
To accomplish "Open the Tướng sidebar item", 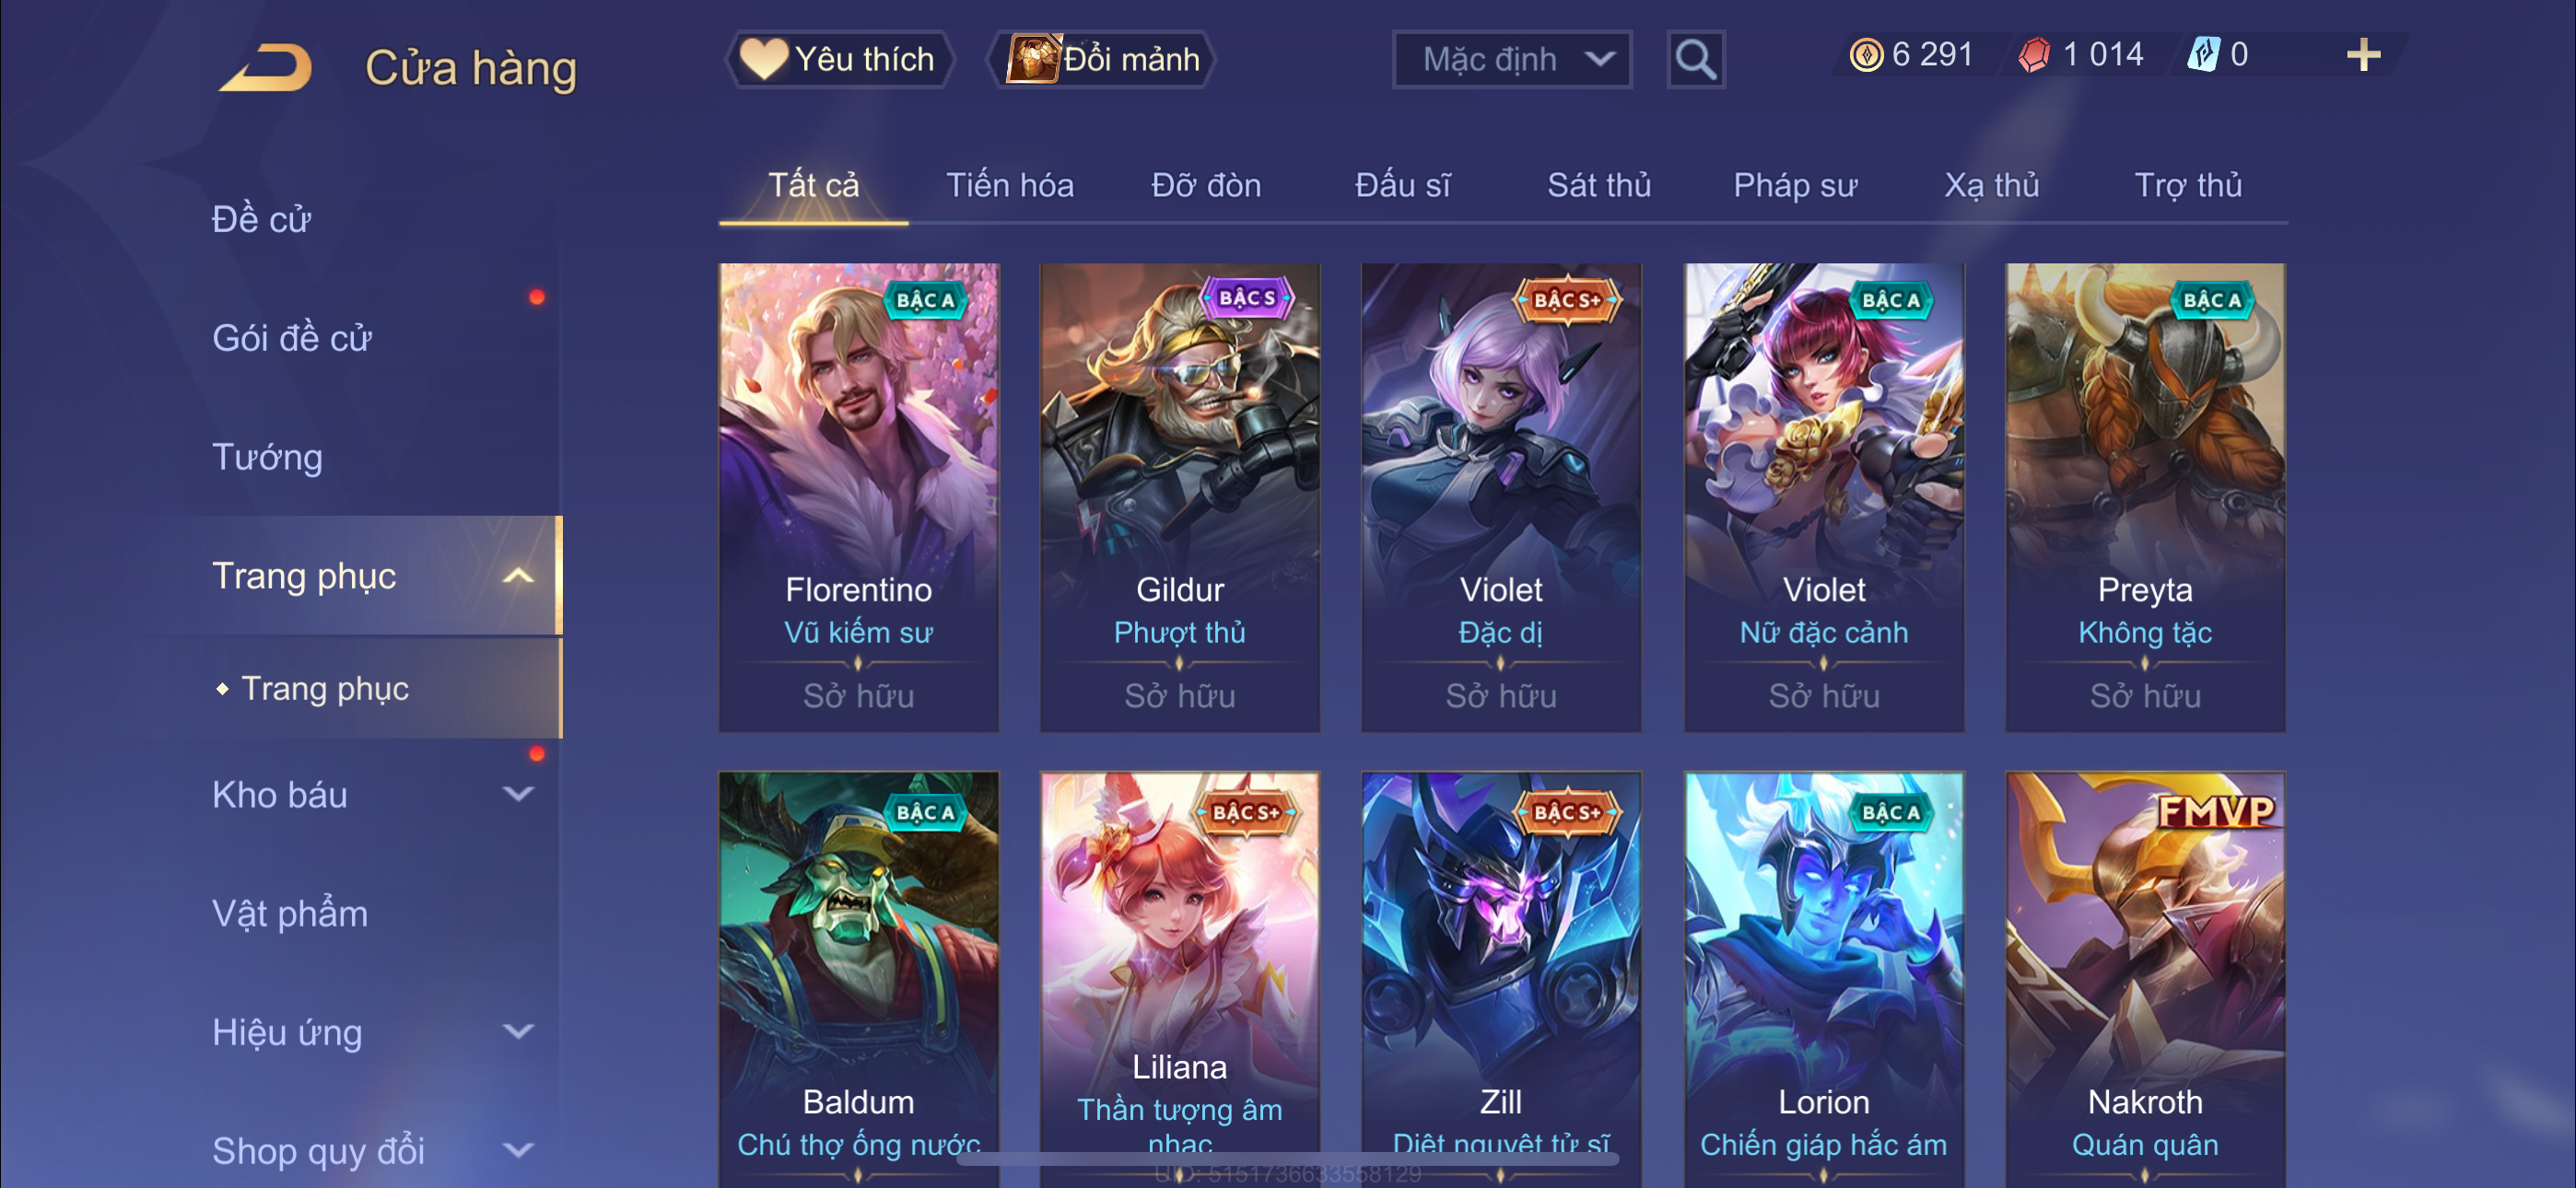I will tap(267, 458).
